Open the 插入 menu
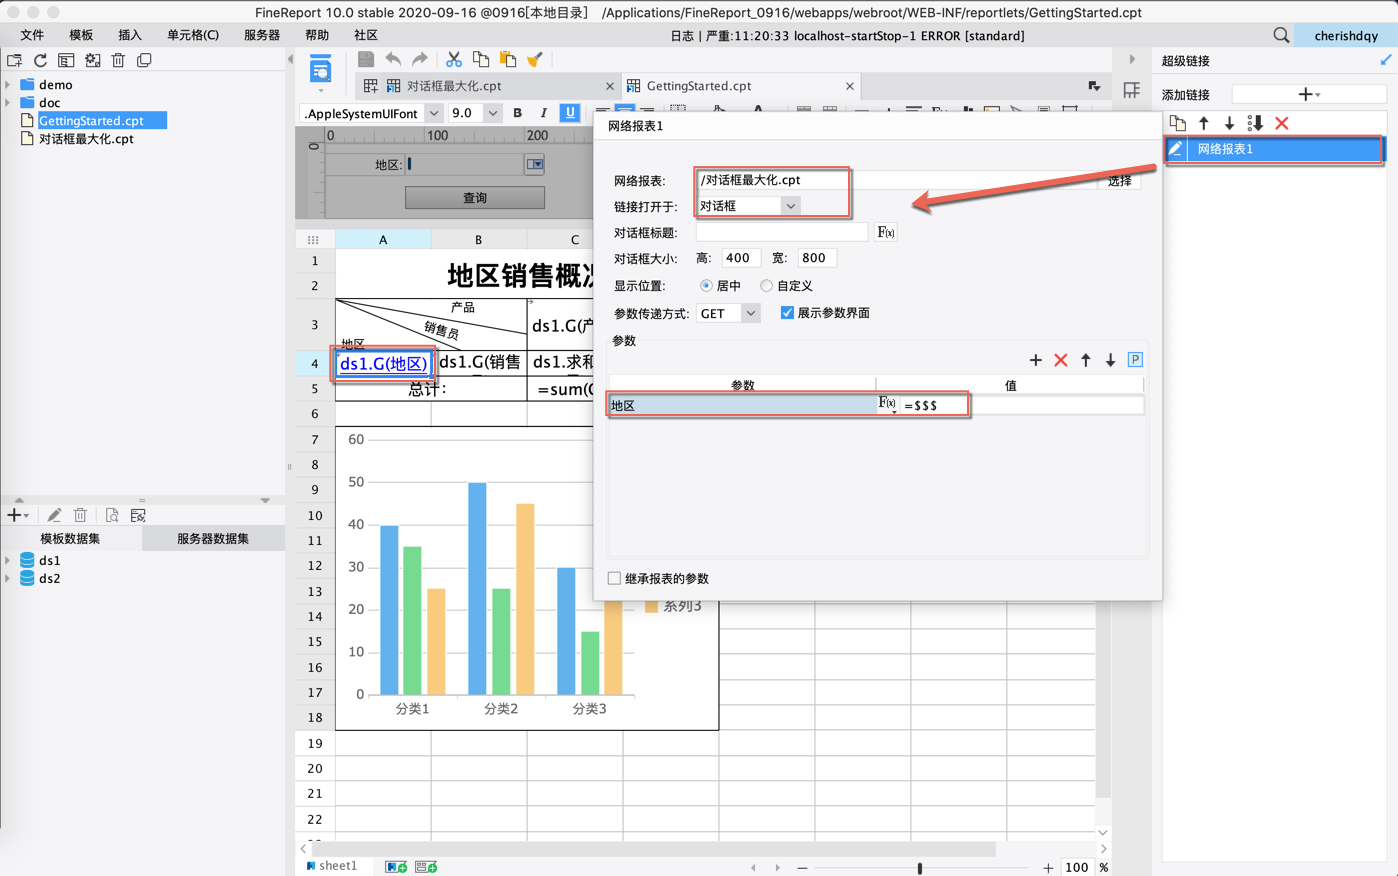Viewport: 1398px width, 876px height. (130, 35)
